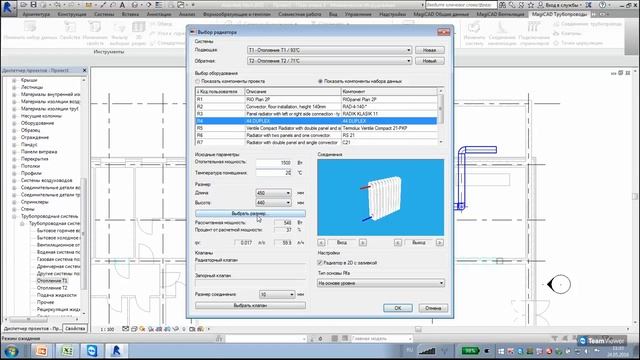Open the Insert ribbon tab

click(130, 14)
